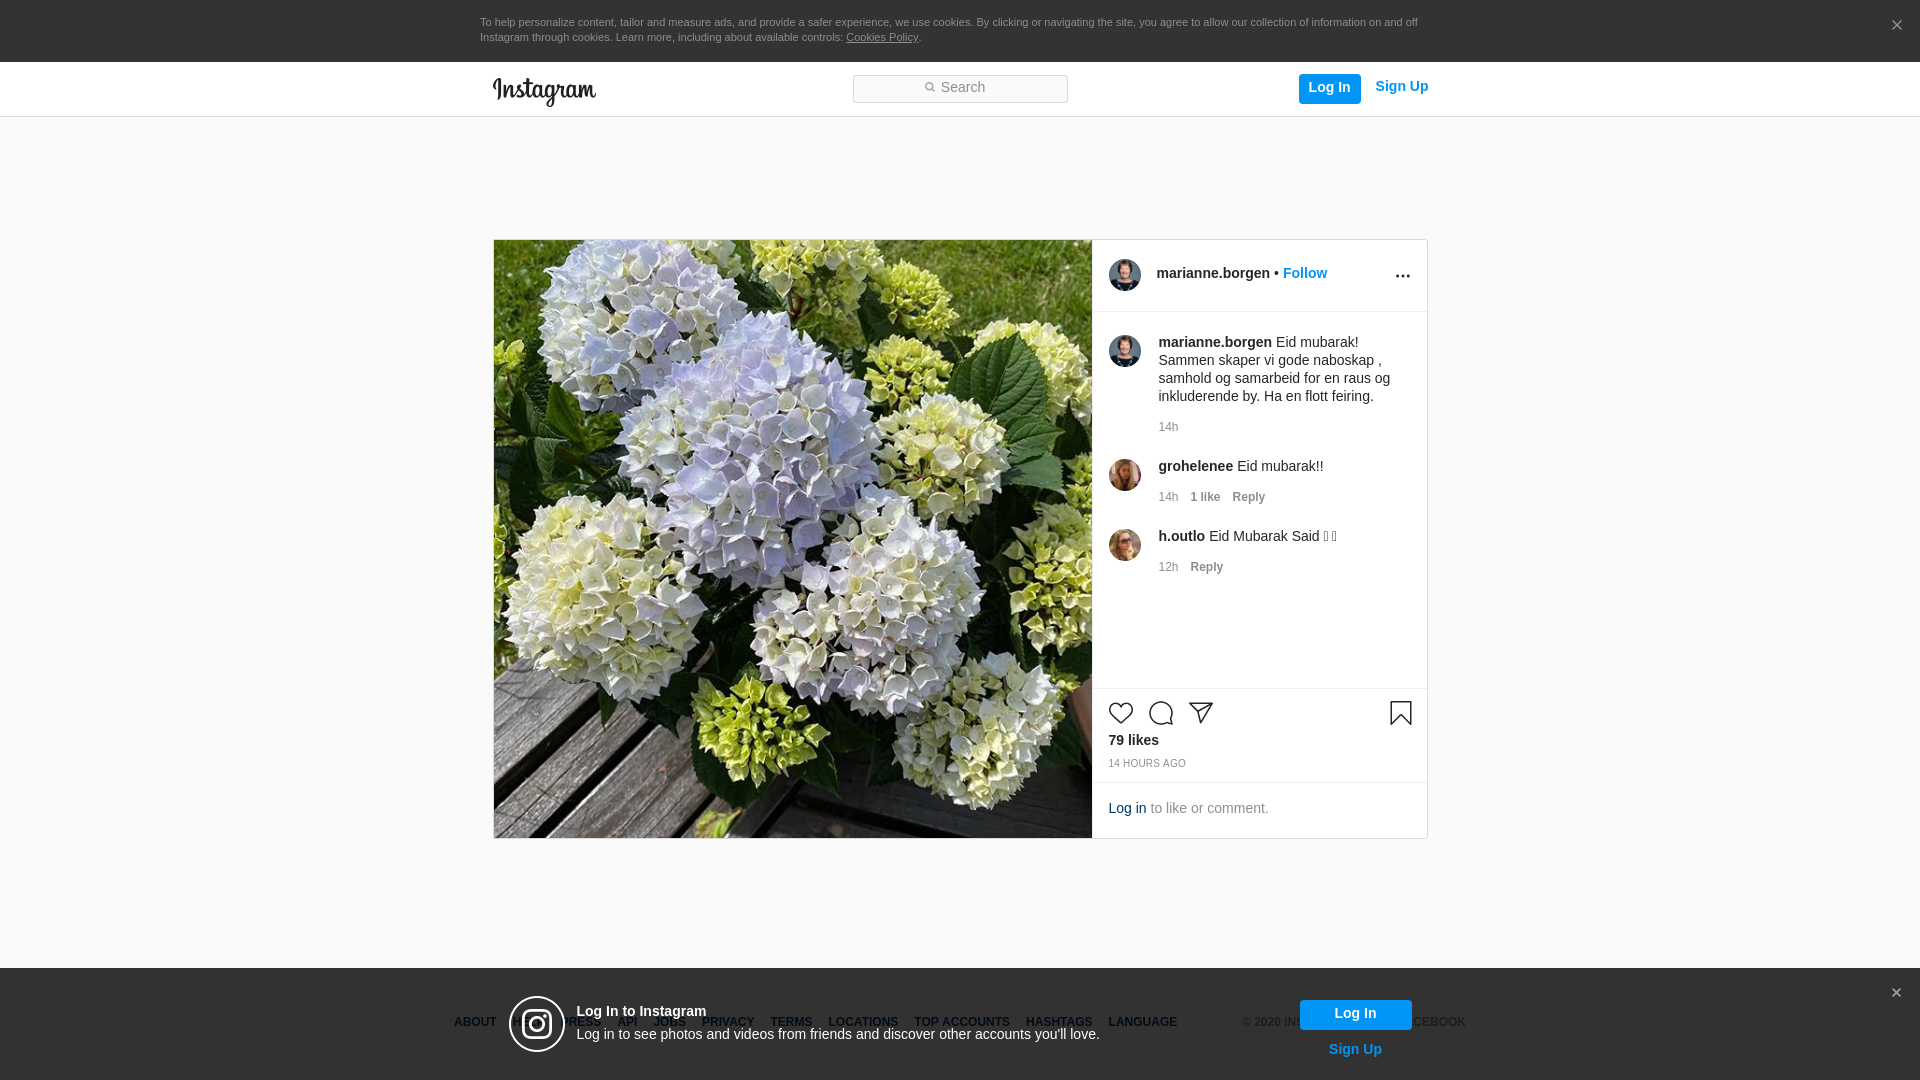Open the Cookies Policy link
This screenshot has height=1080, width=1920.
pyautogui.click(x=882, y=37)
